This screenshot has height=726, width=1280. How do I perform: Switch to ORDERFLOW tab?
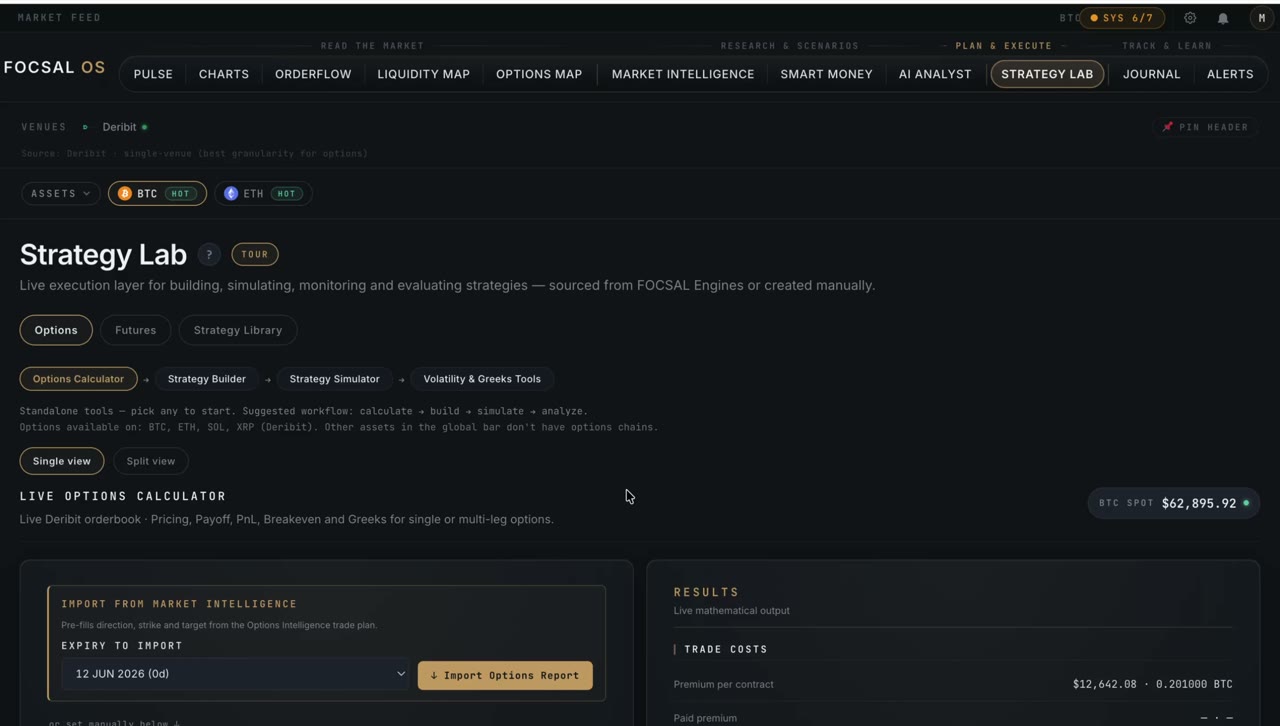[x=313, y=74]
